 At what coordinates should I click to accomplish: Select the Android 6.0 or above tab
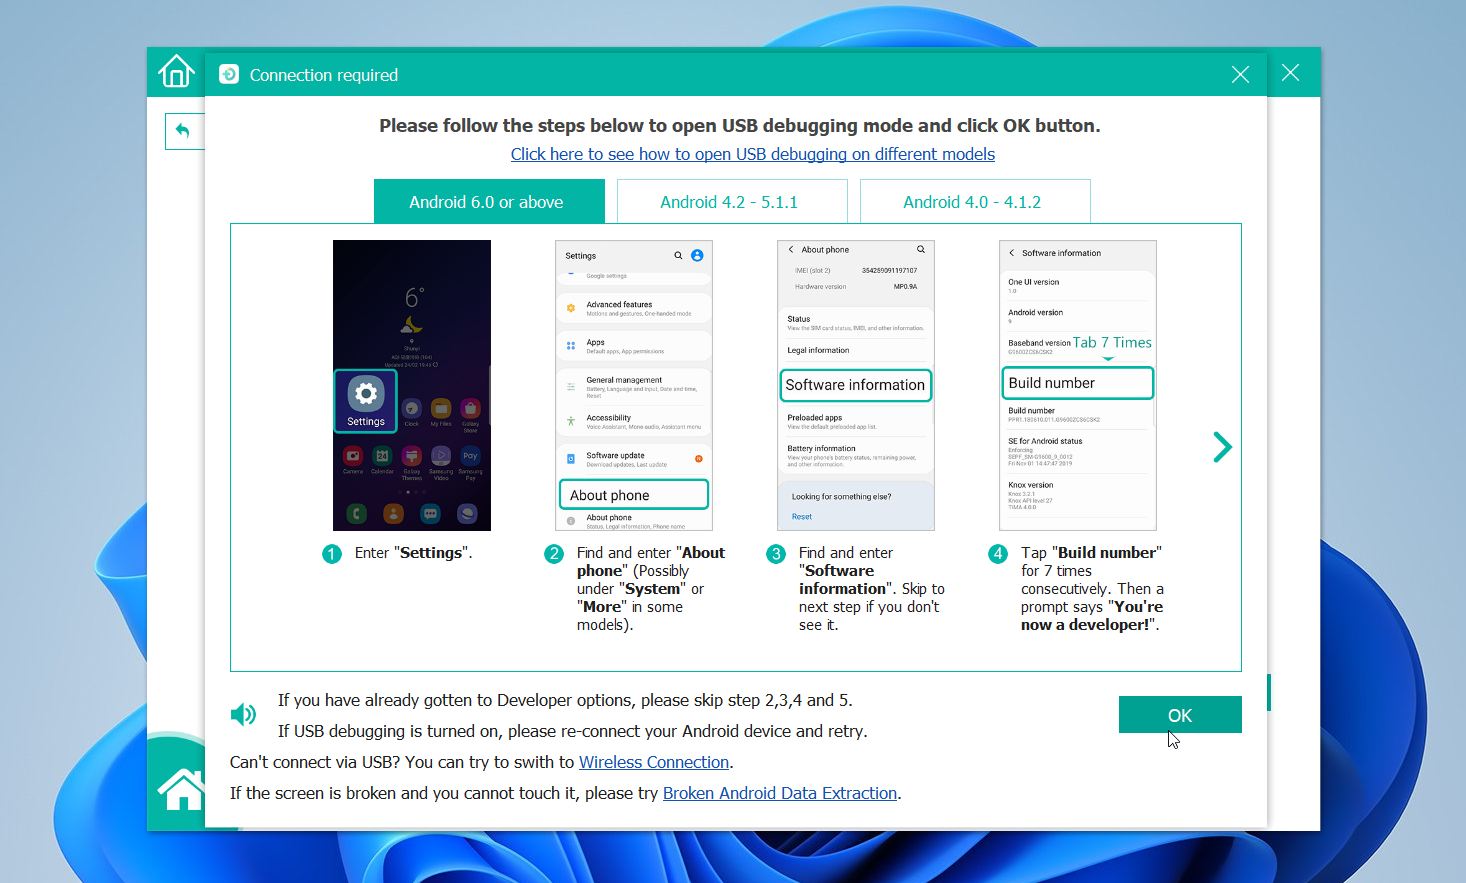coord(489,202)
